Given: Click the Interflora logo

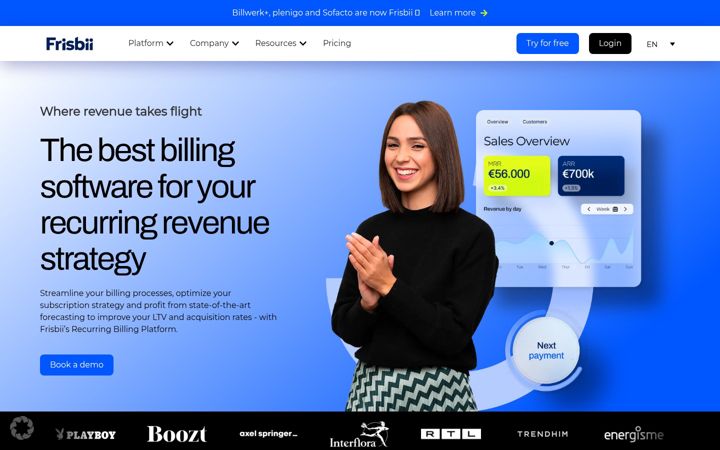Looking at the screenshot, I should (360, 434).
